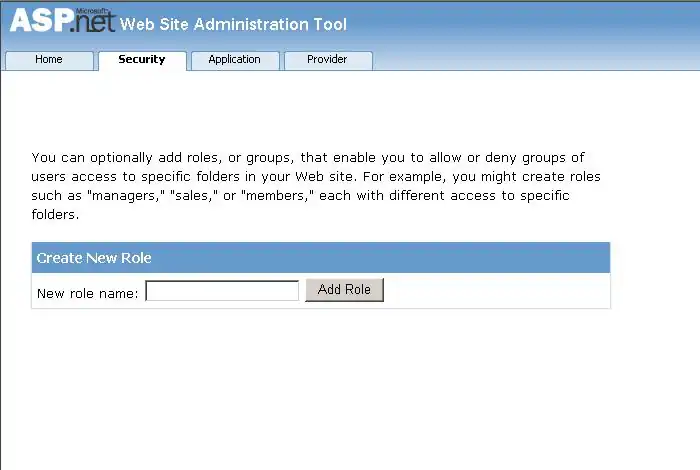Viewport: 700px width, 470px height.
Task: Switch to the Application tab
Action: point(234,60)
